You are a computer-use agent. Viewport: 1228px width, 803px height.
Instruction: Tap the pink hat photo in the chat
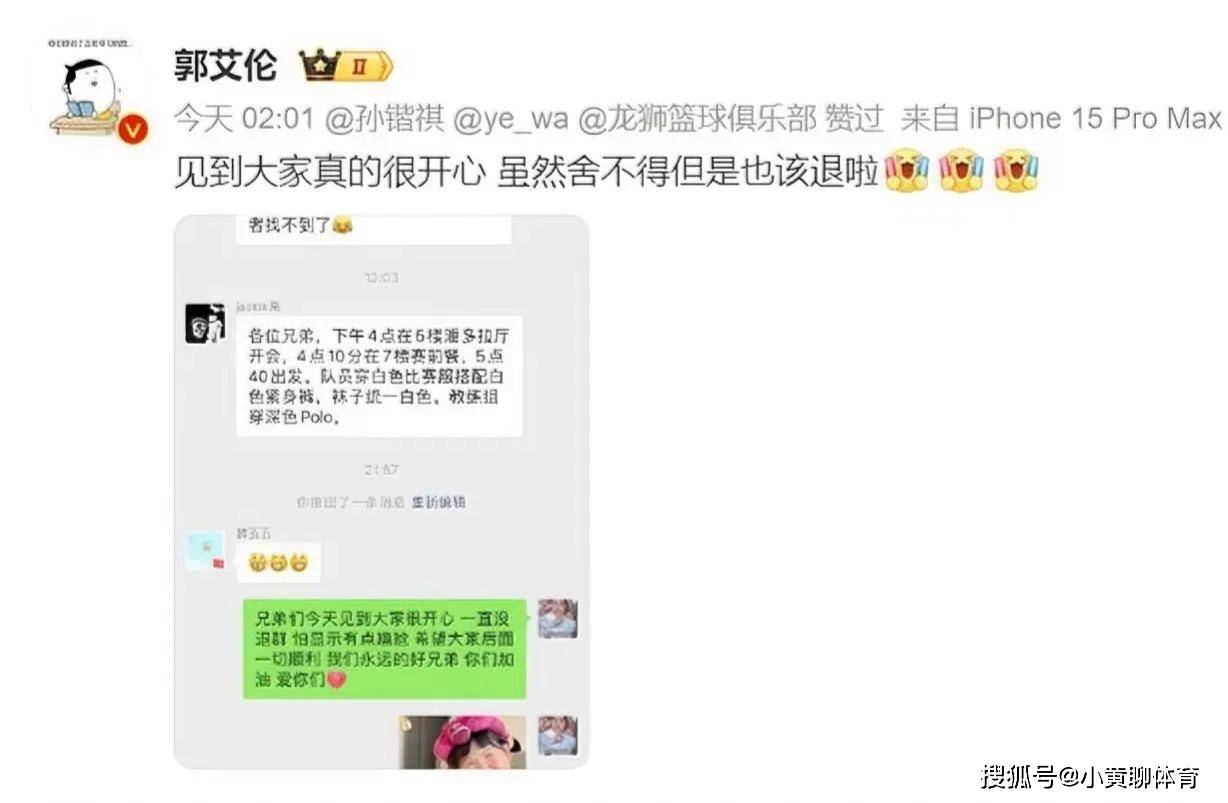pyautogui.click(x=463, y=742)
